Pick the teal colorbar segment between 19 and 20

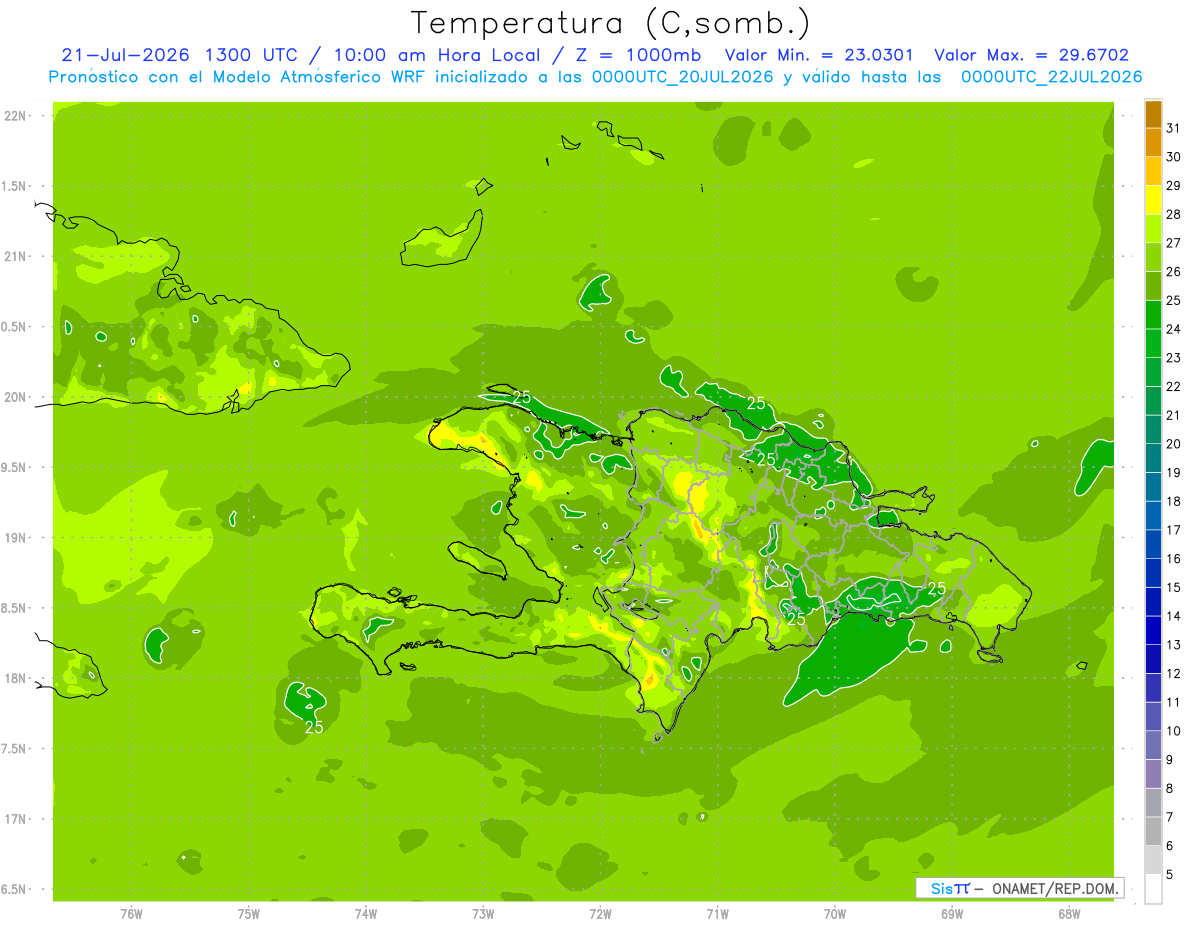1153,459
